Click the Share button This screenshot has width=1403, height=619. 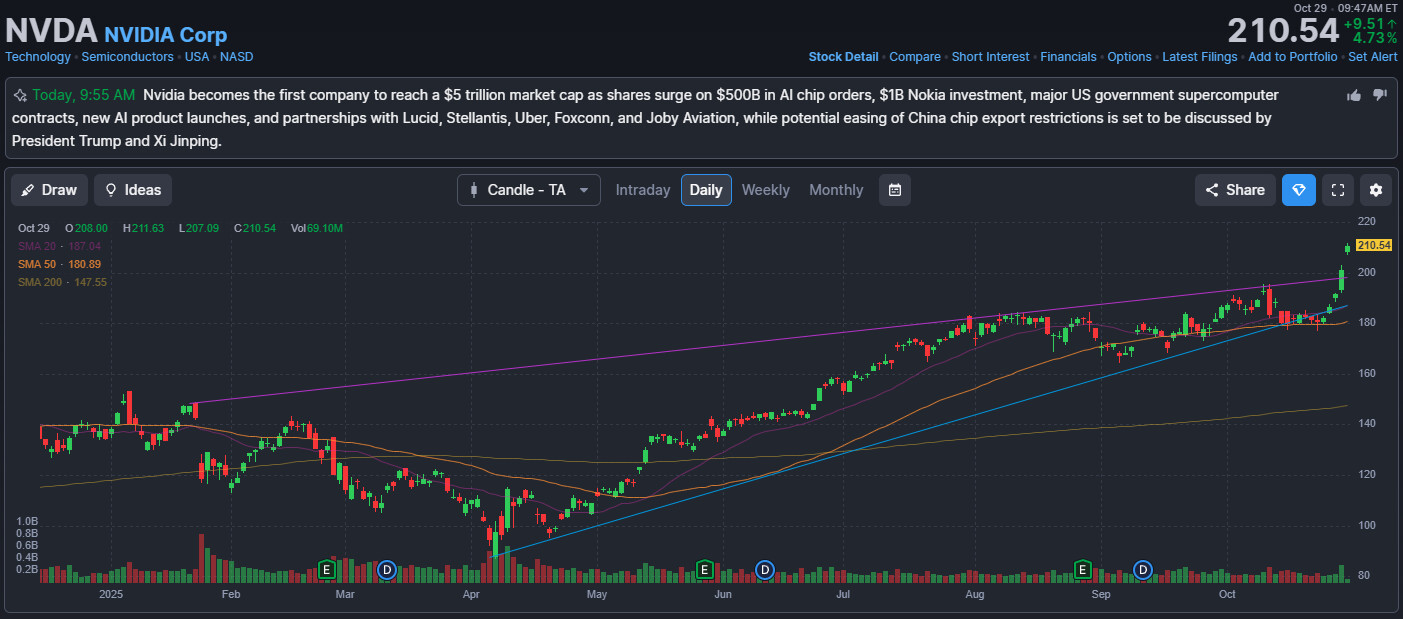coord(1234,190)
